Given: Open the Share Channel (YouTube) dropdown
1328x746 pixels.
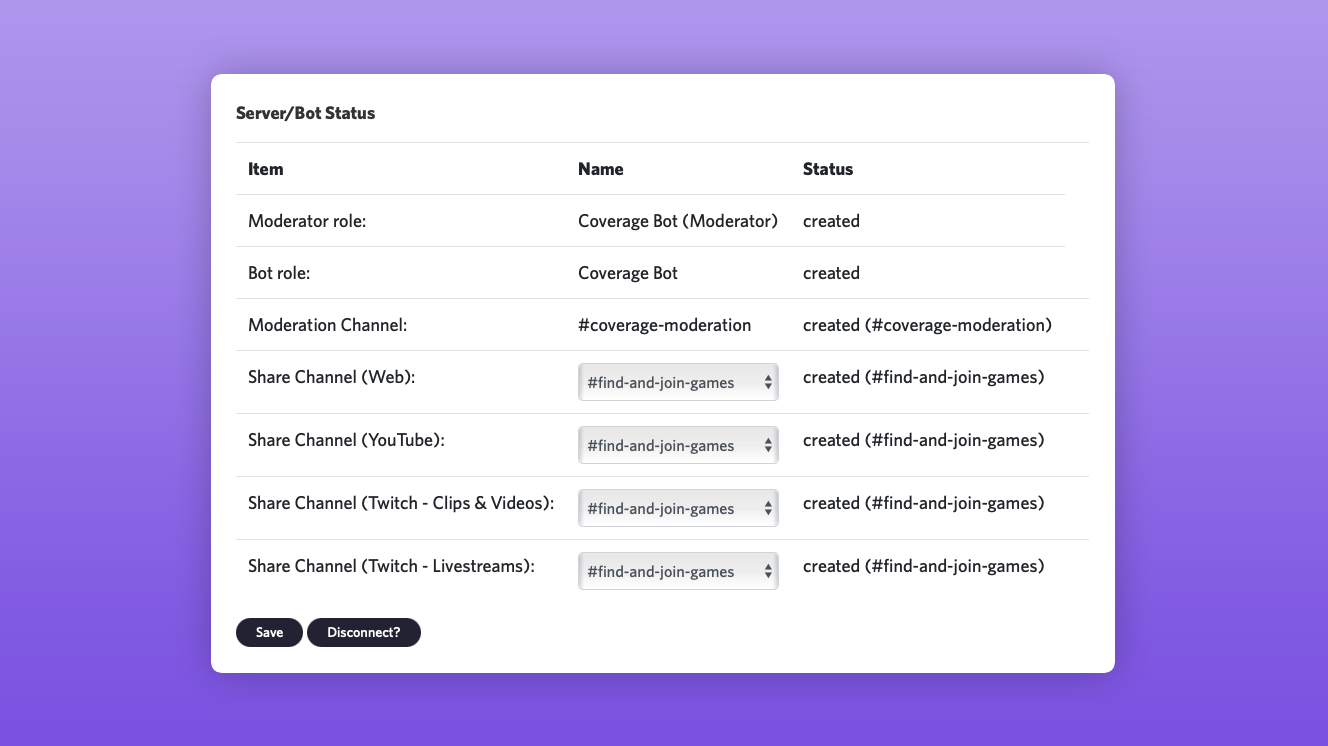Looking at the screenshot, I should [678, 445].
